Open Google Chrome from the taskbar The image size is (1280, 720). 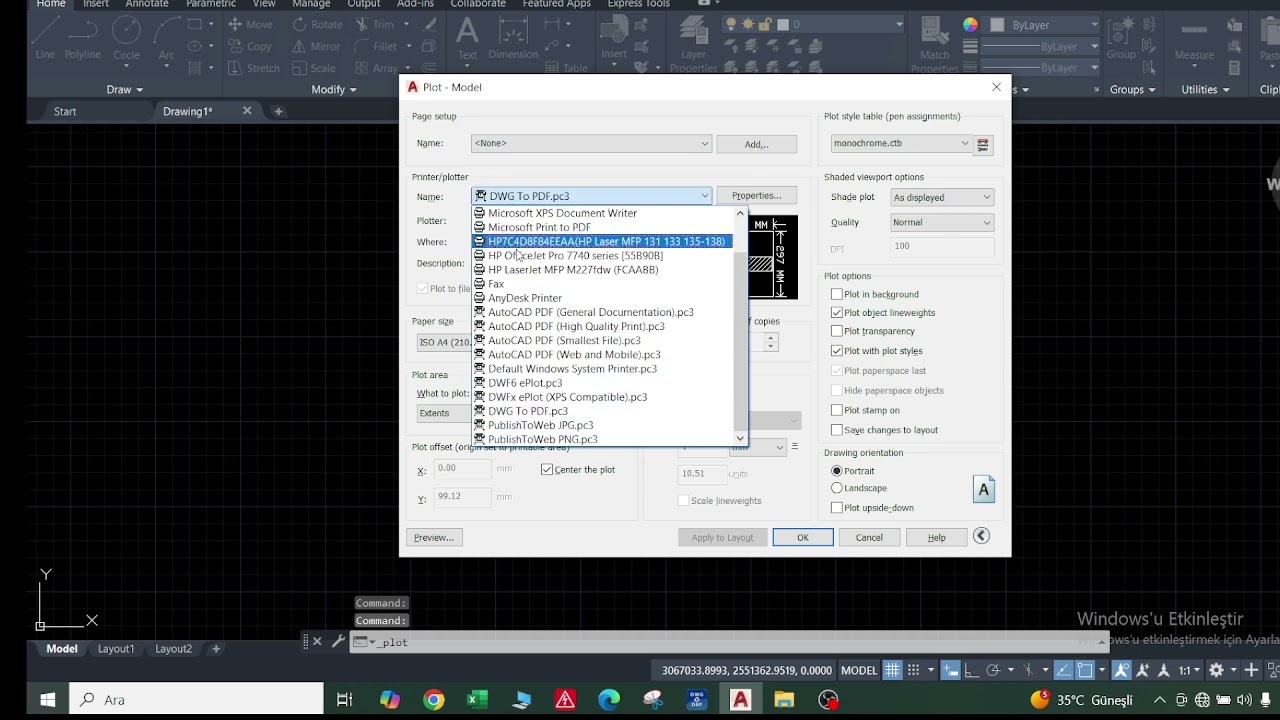point(433,700)
